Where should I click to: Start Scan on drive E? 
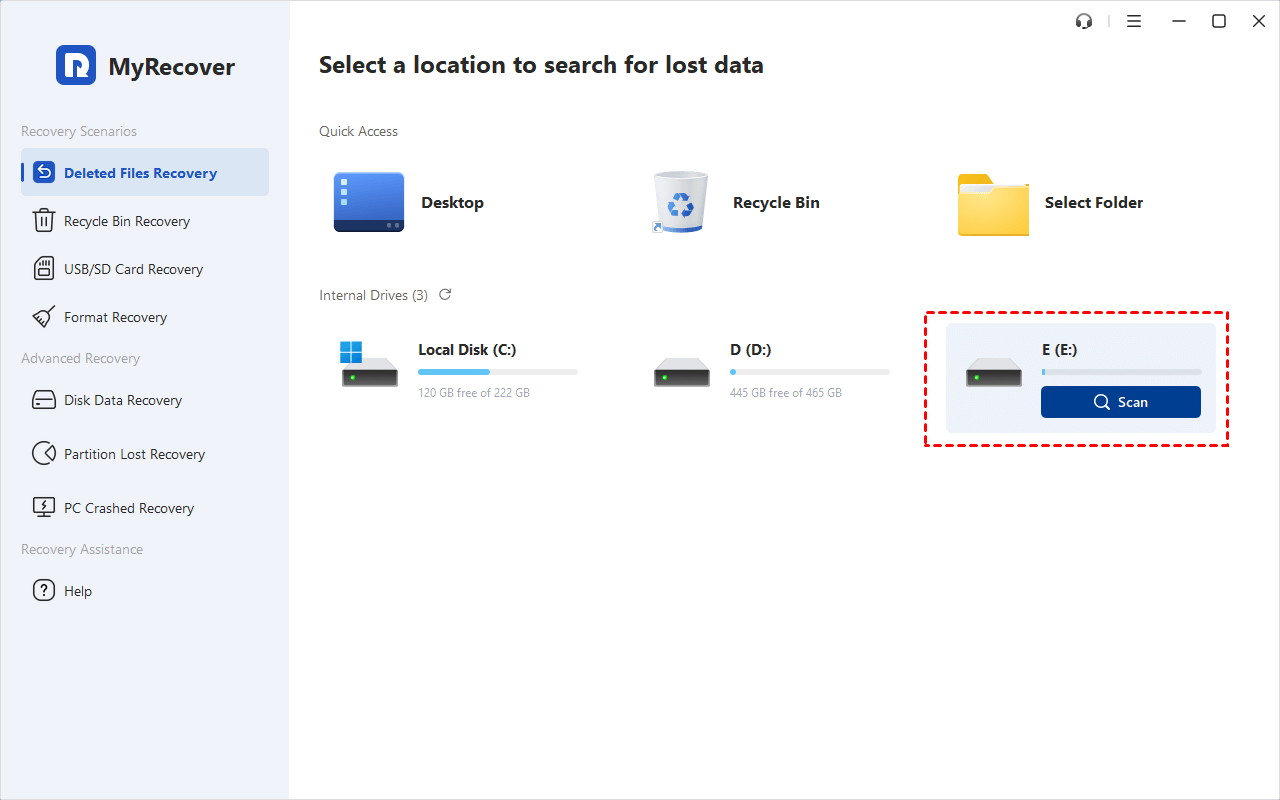click(x=1121, y=402)
